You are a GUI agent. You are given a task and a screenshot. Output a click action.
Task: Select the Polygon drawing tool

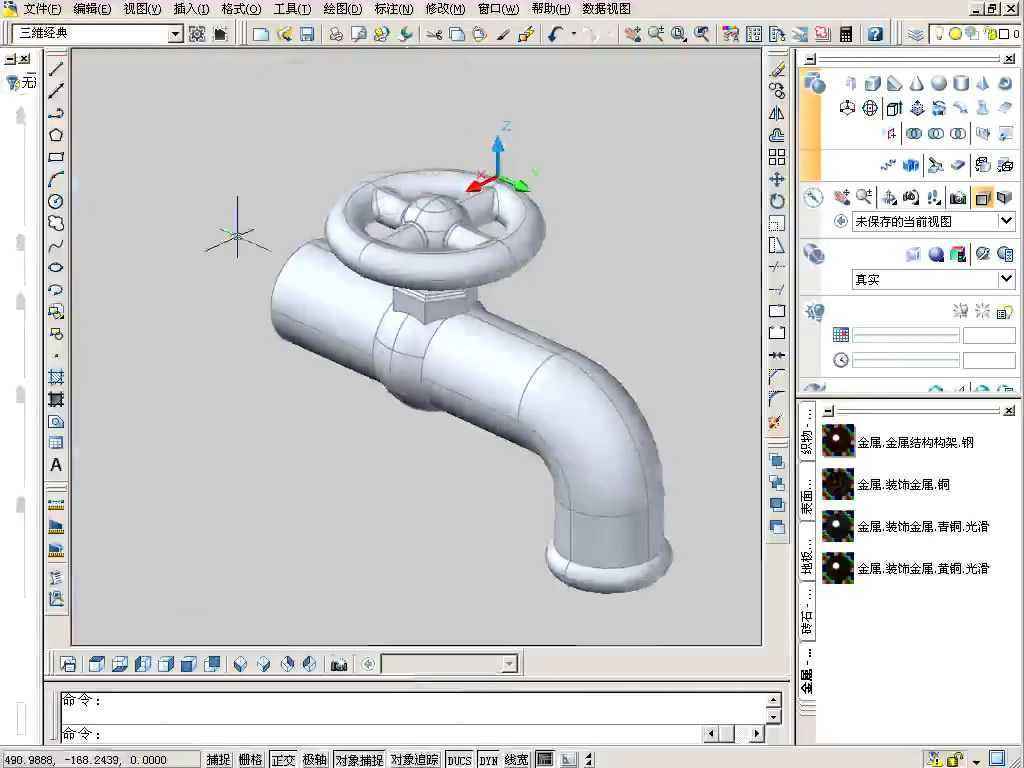tap(56, 135)
